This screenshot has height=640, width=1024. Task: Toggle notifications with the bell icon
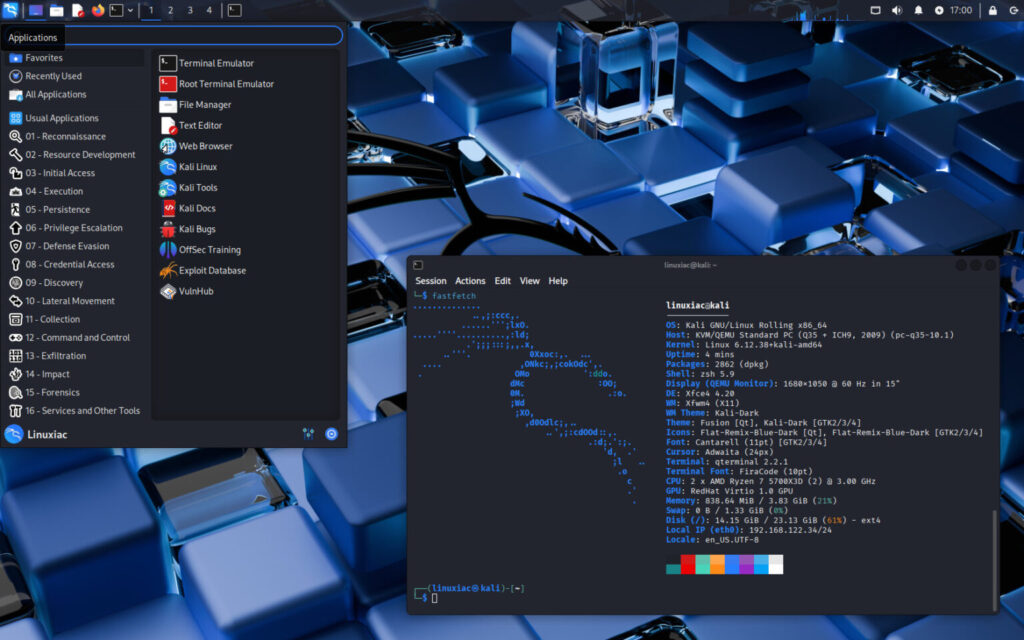[919, 10]
